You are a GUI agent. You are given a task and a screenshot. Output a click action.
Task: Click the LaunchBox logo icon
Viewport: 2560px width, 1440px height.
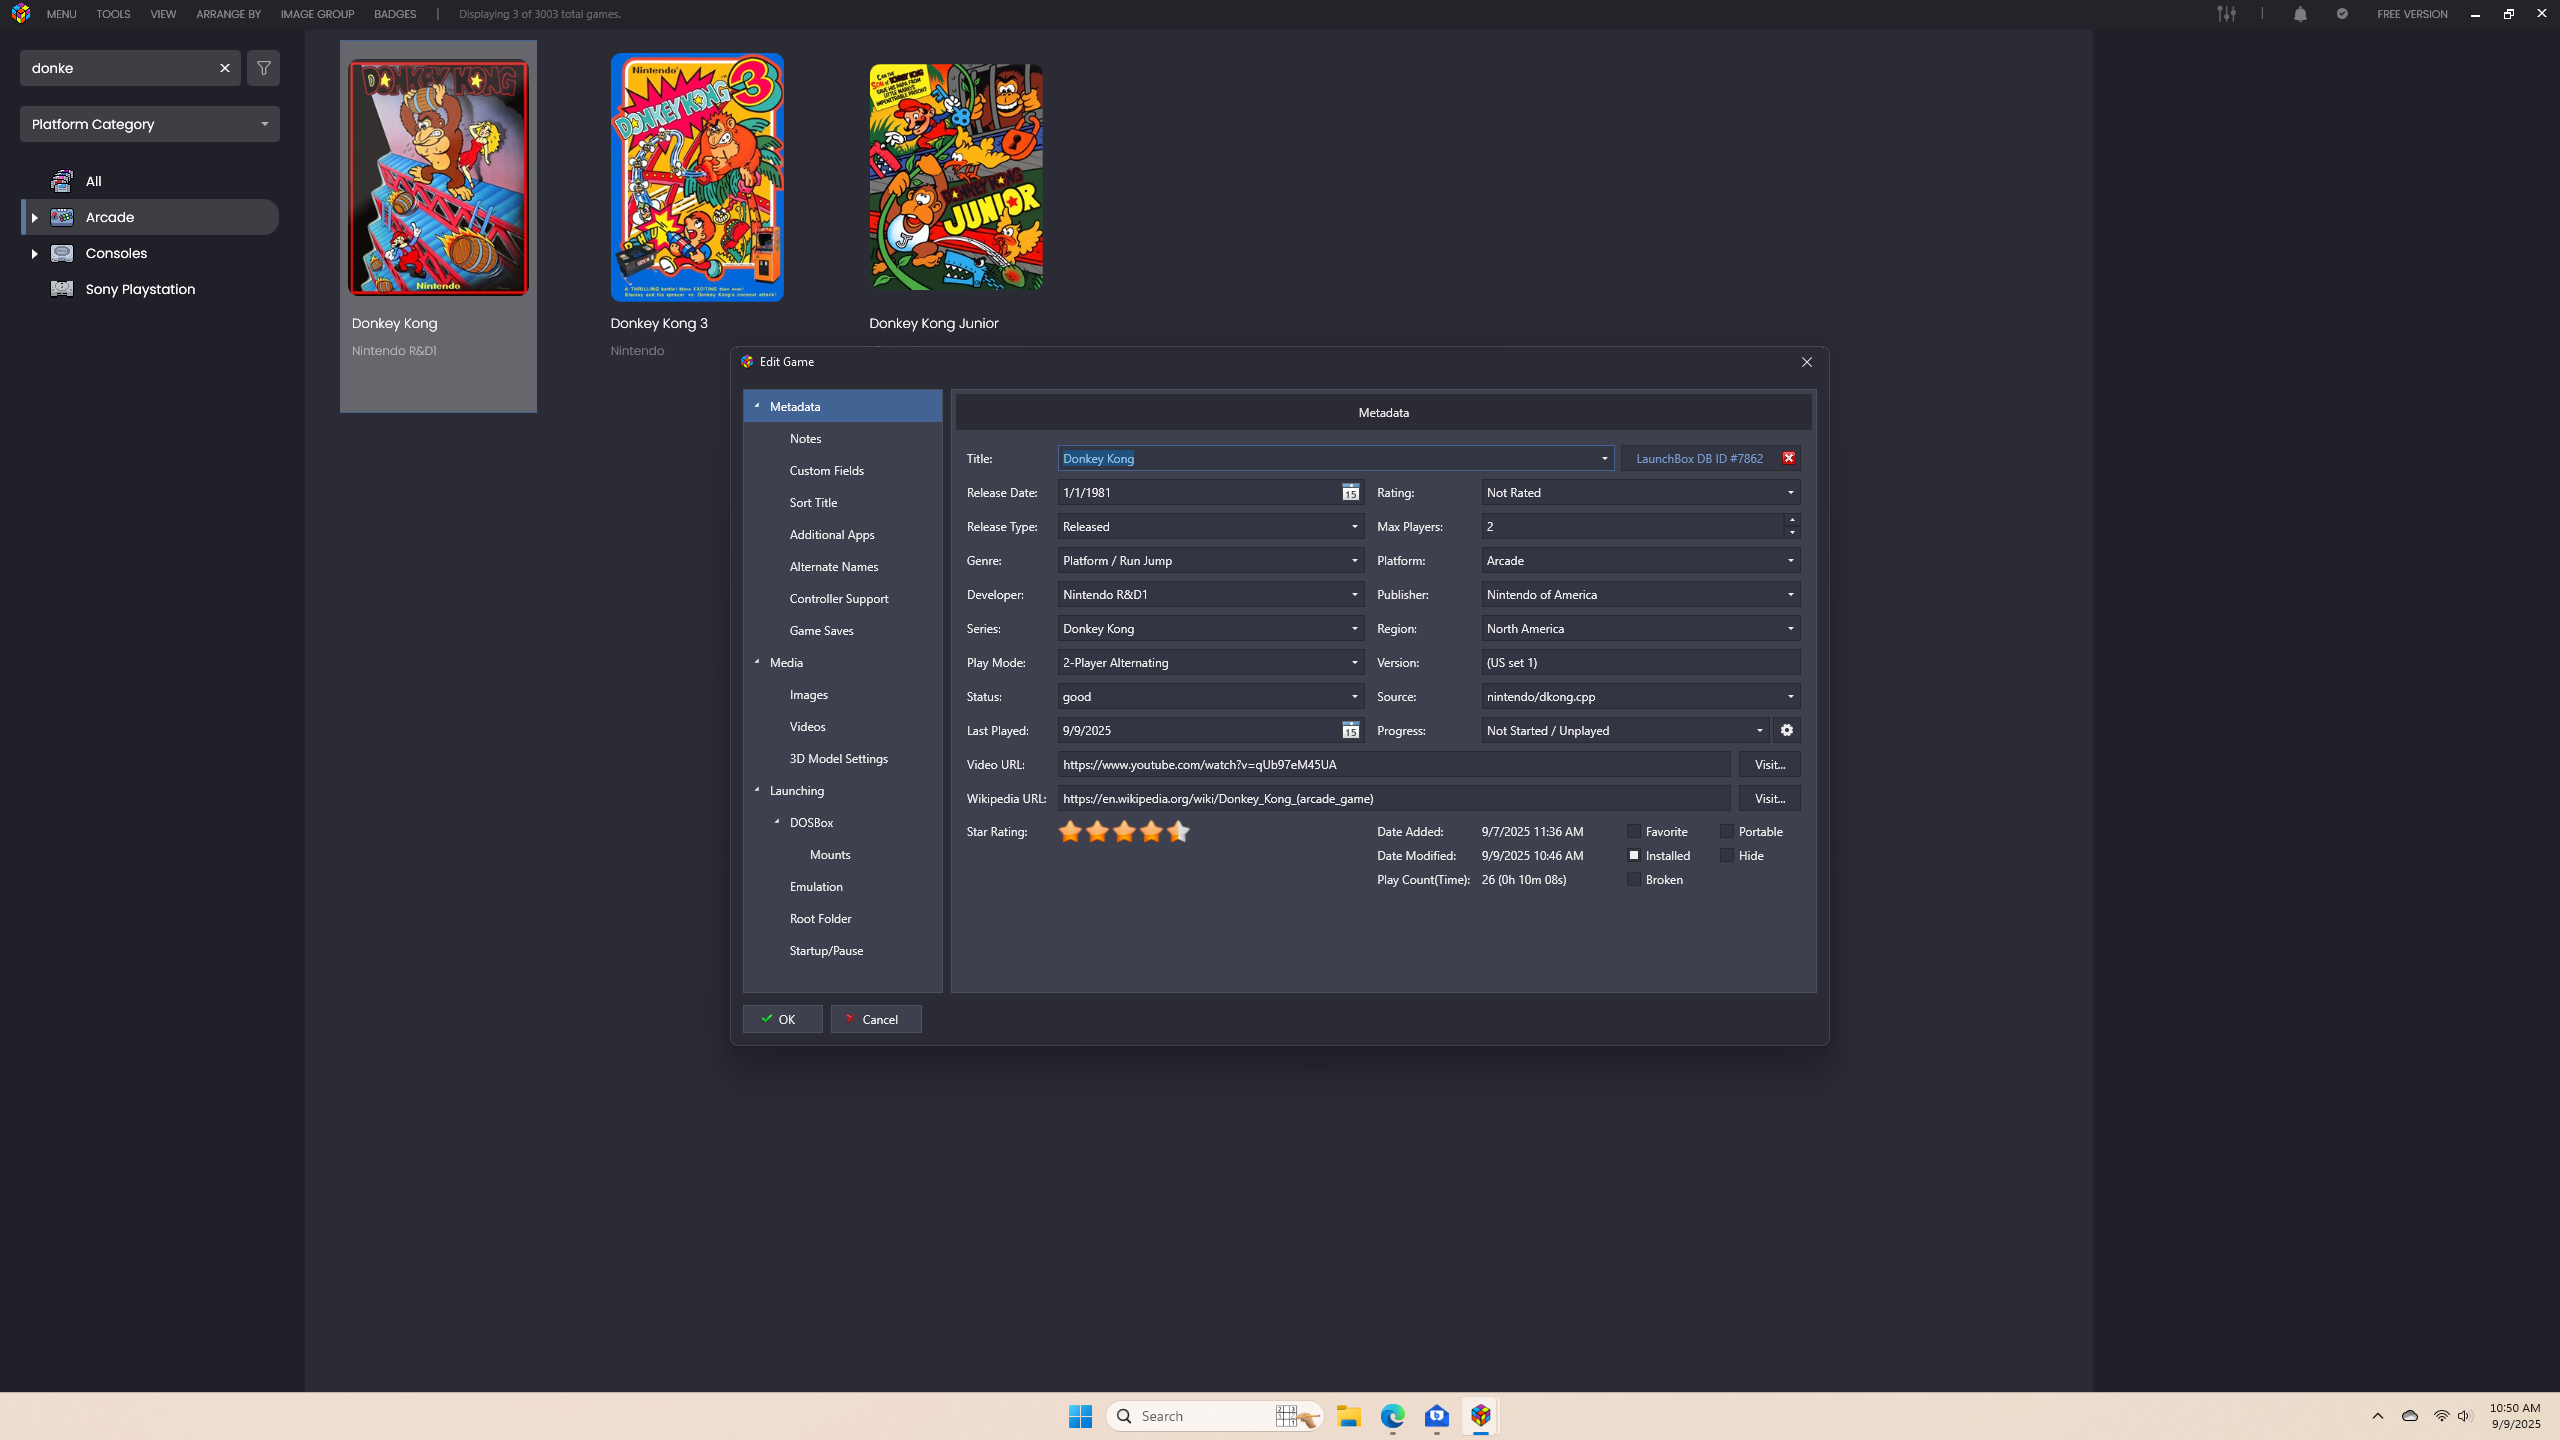[x=21, y=14]
